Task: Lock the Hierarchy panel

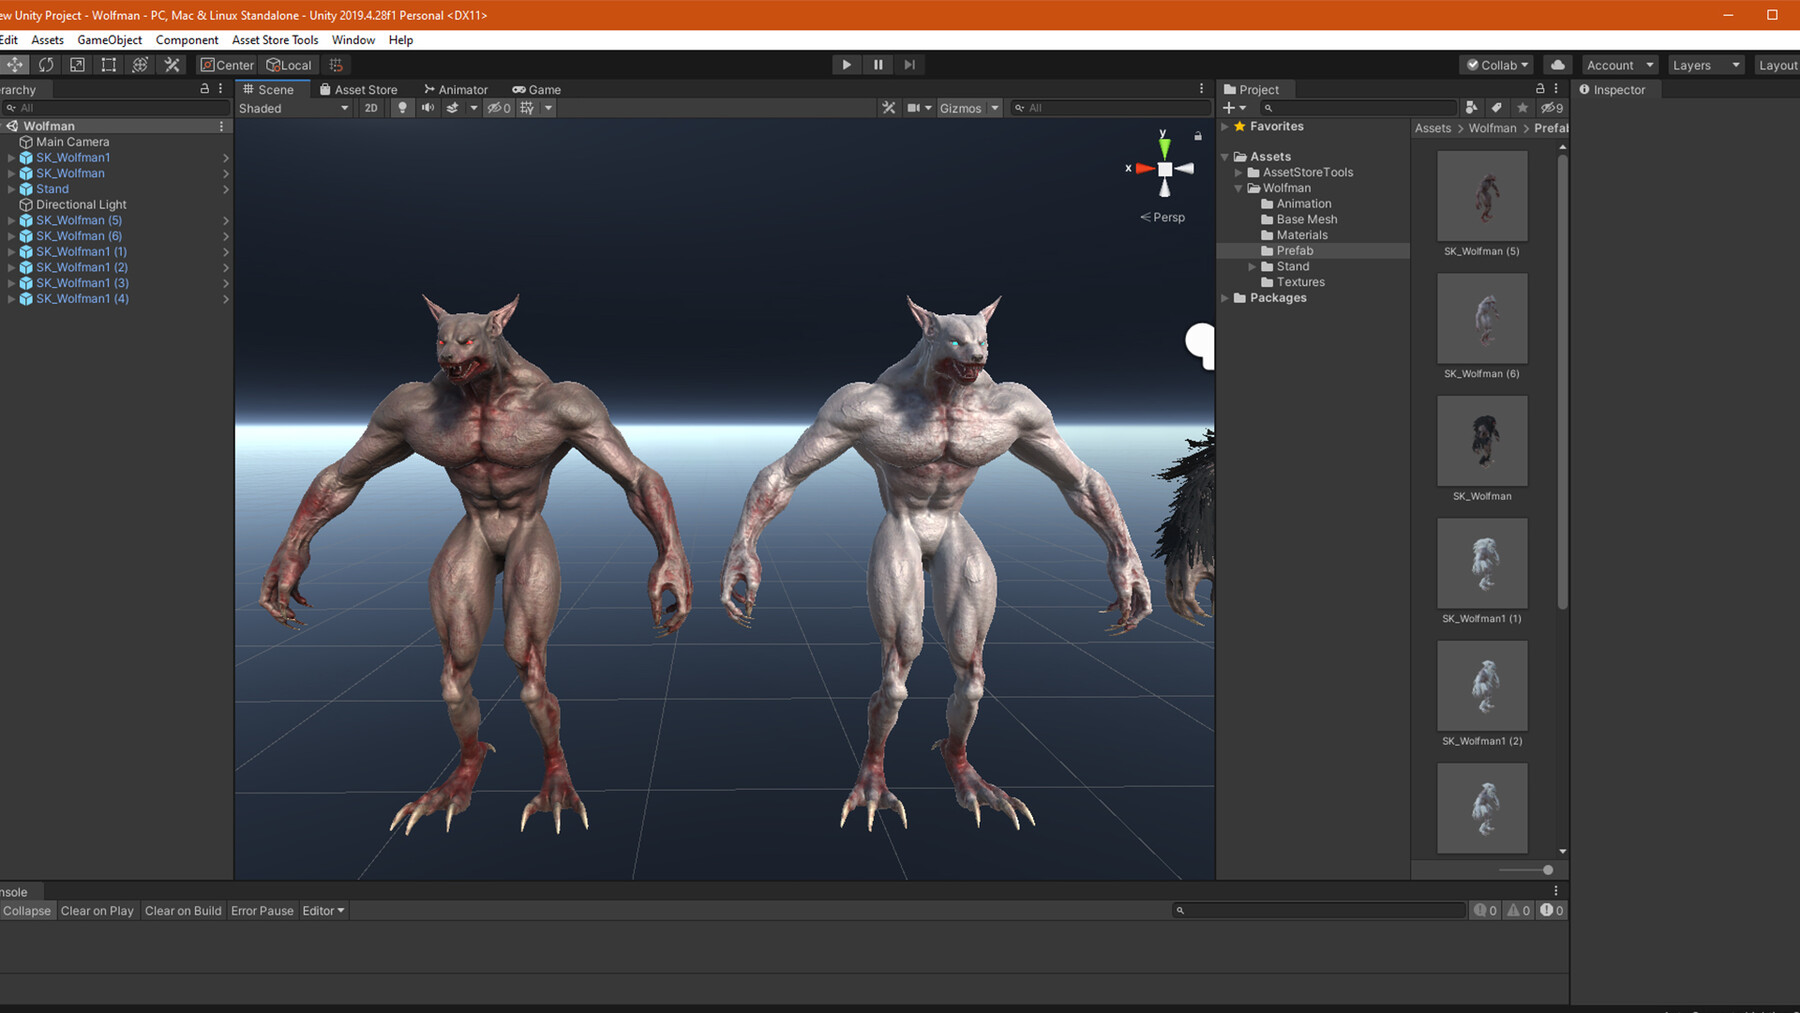Action: (205, 89)
